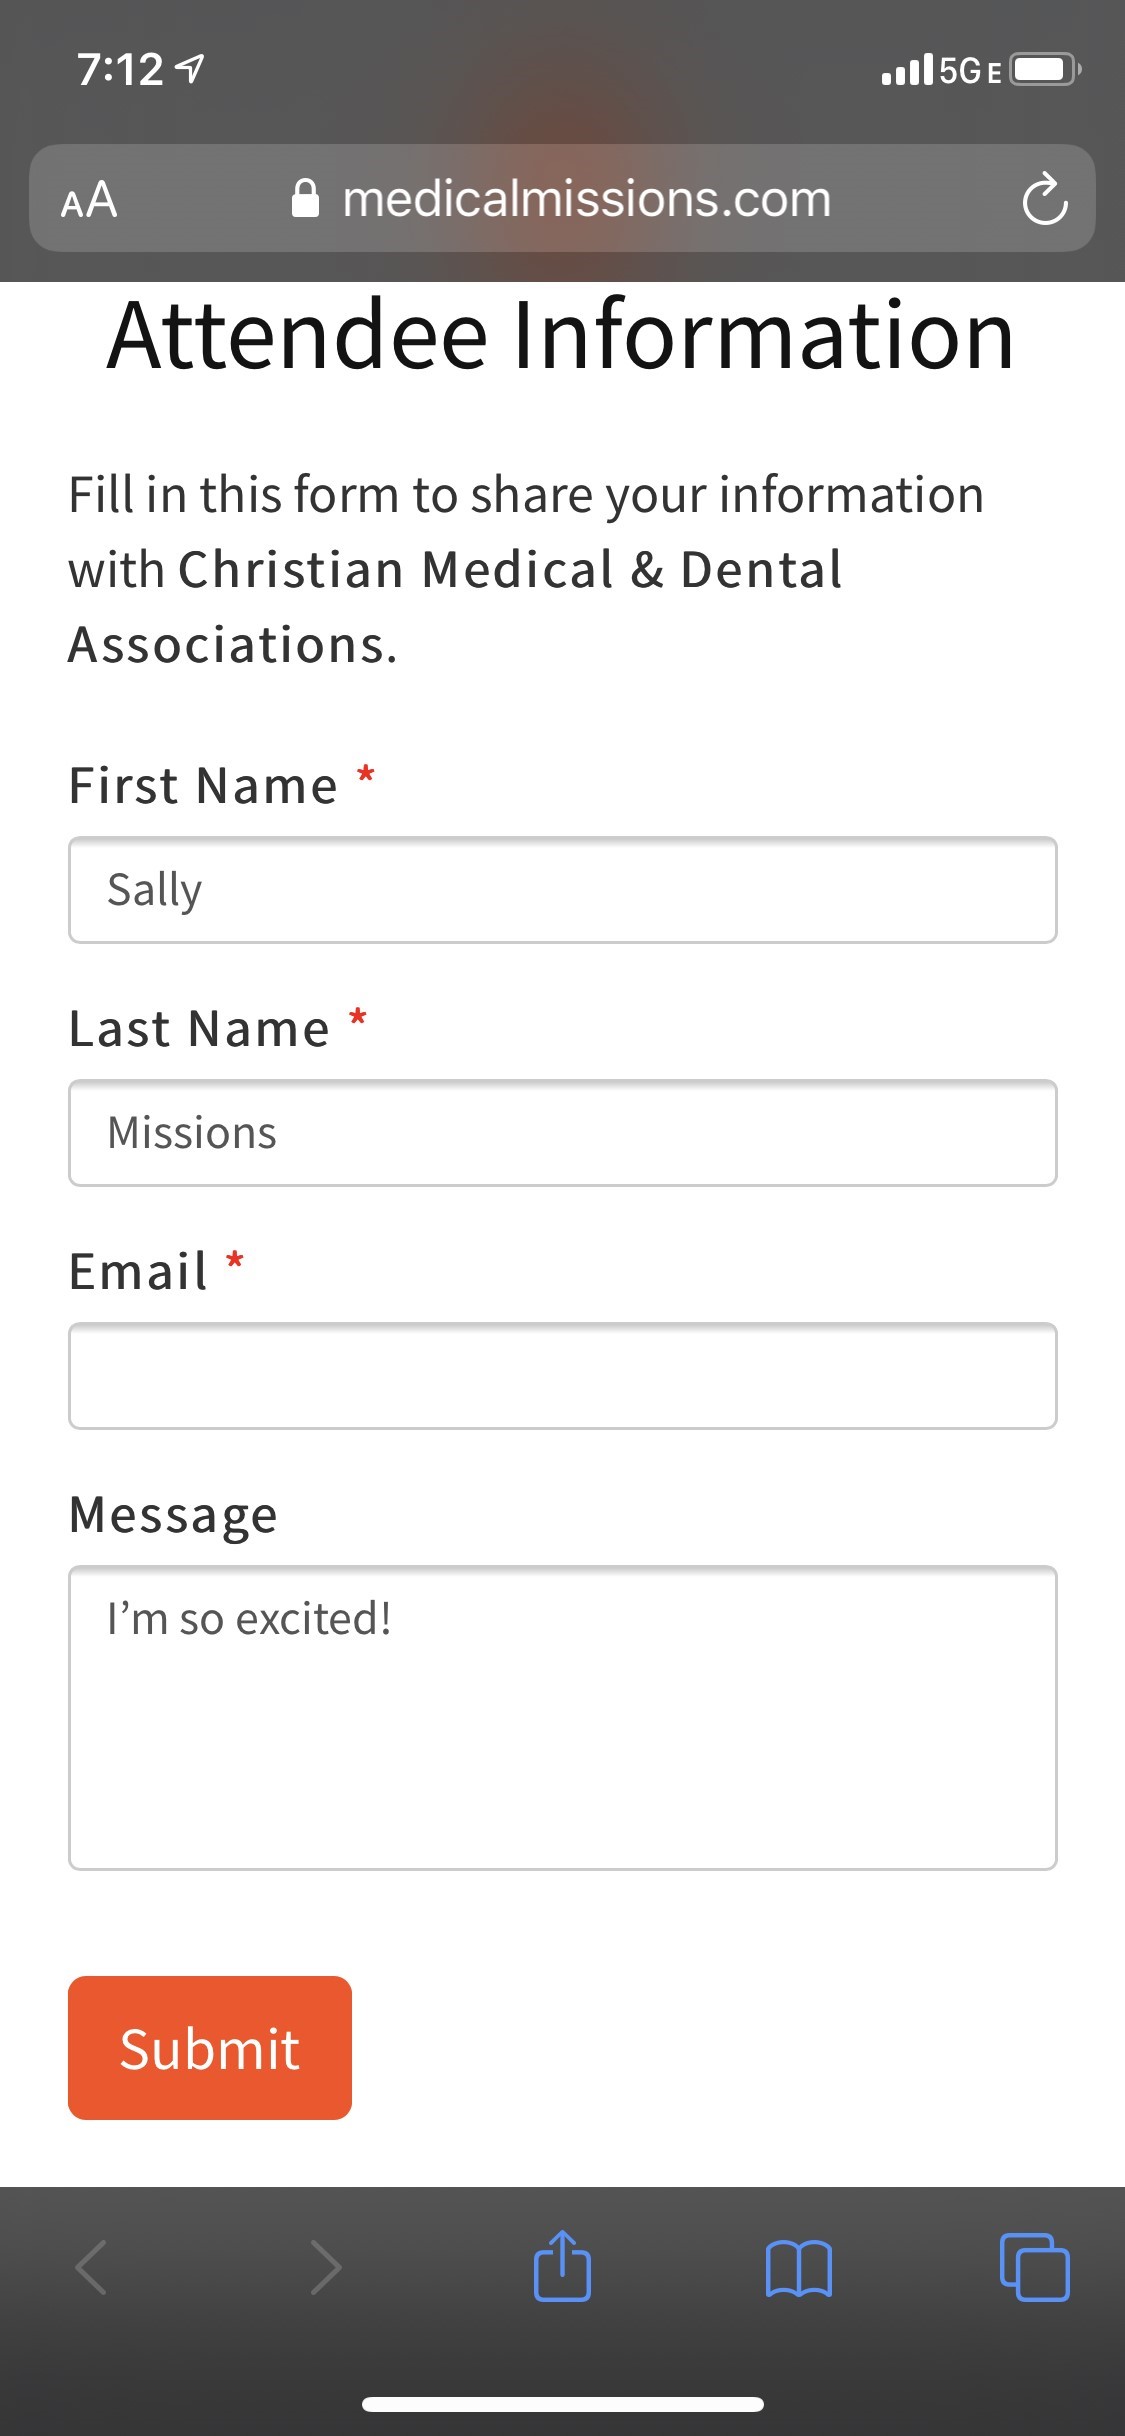
Task: Tap the location arrow beside the time
Action: [x=190, y=69]
